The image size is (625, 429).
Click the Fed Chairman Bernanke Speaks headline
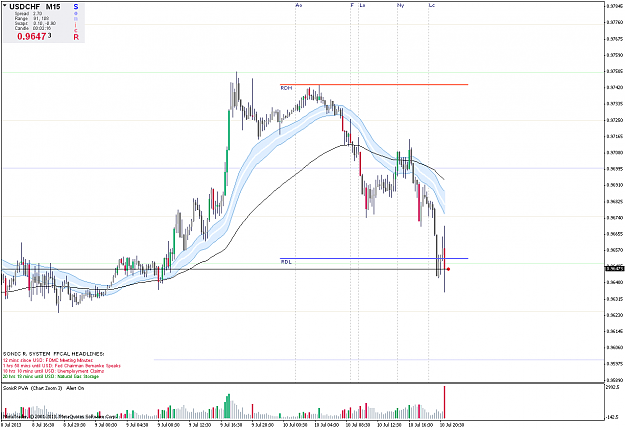[x=61, y=366]
